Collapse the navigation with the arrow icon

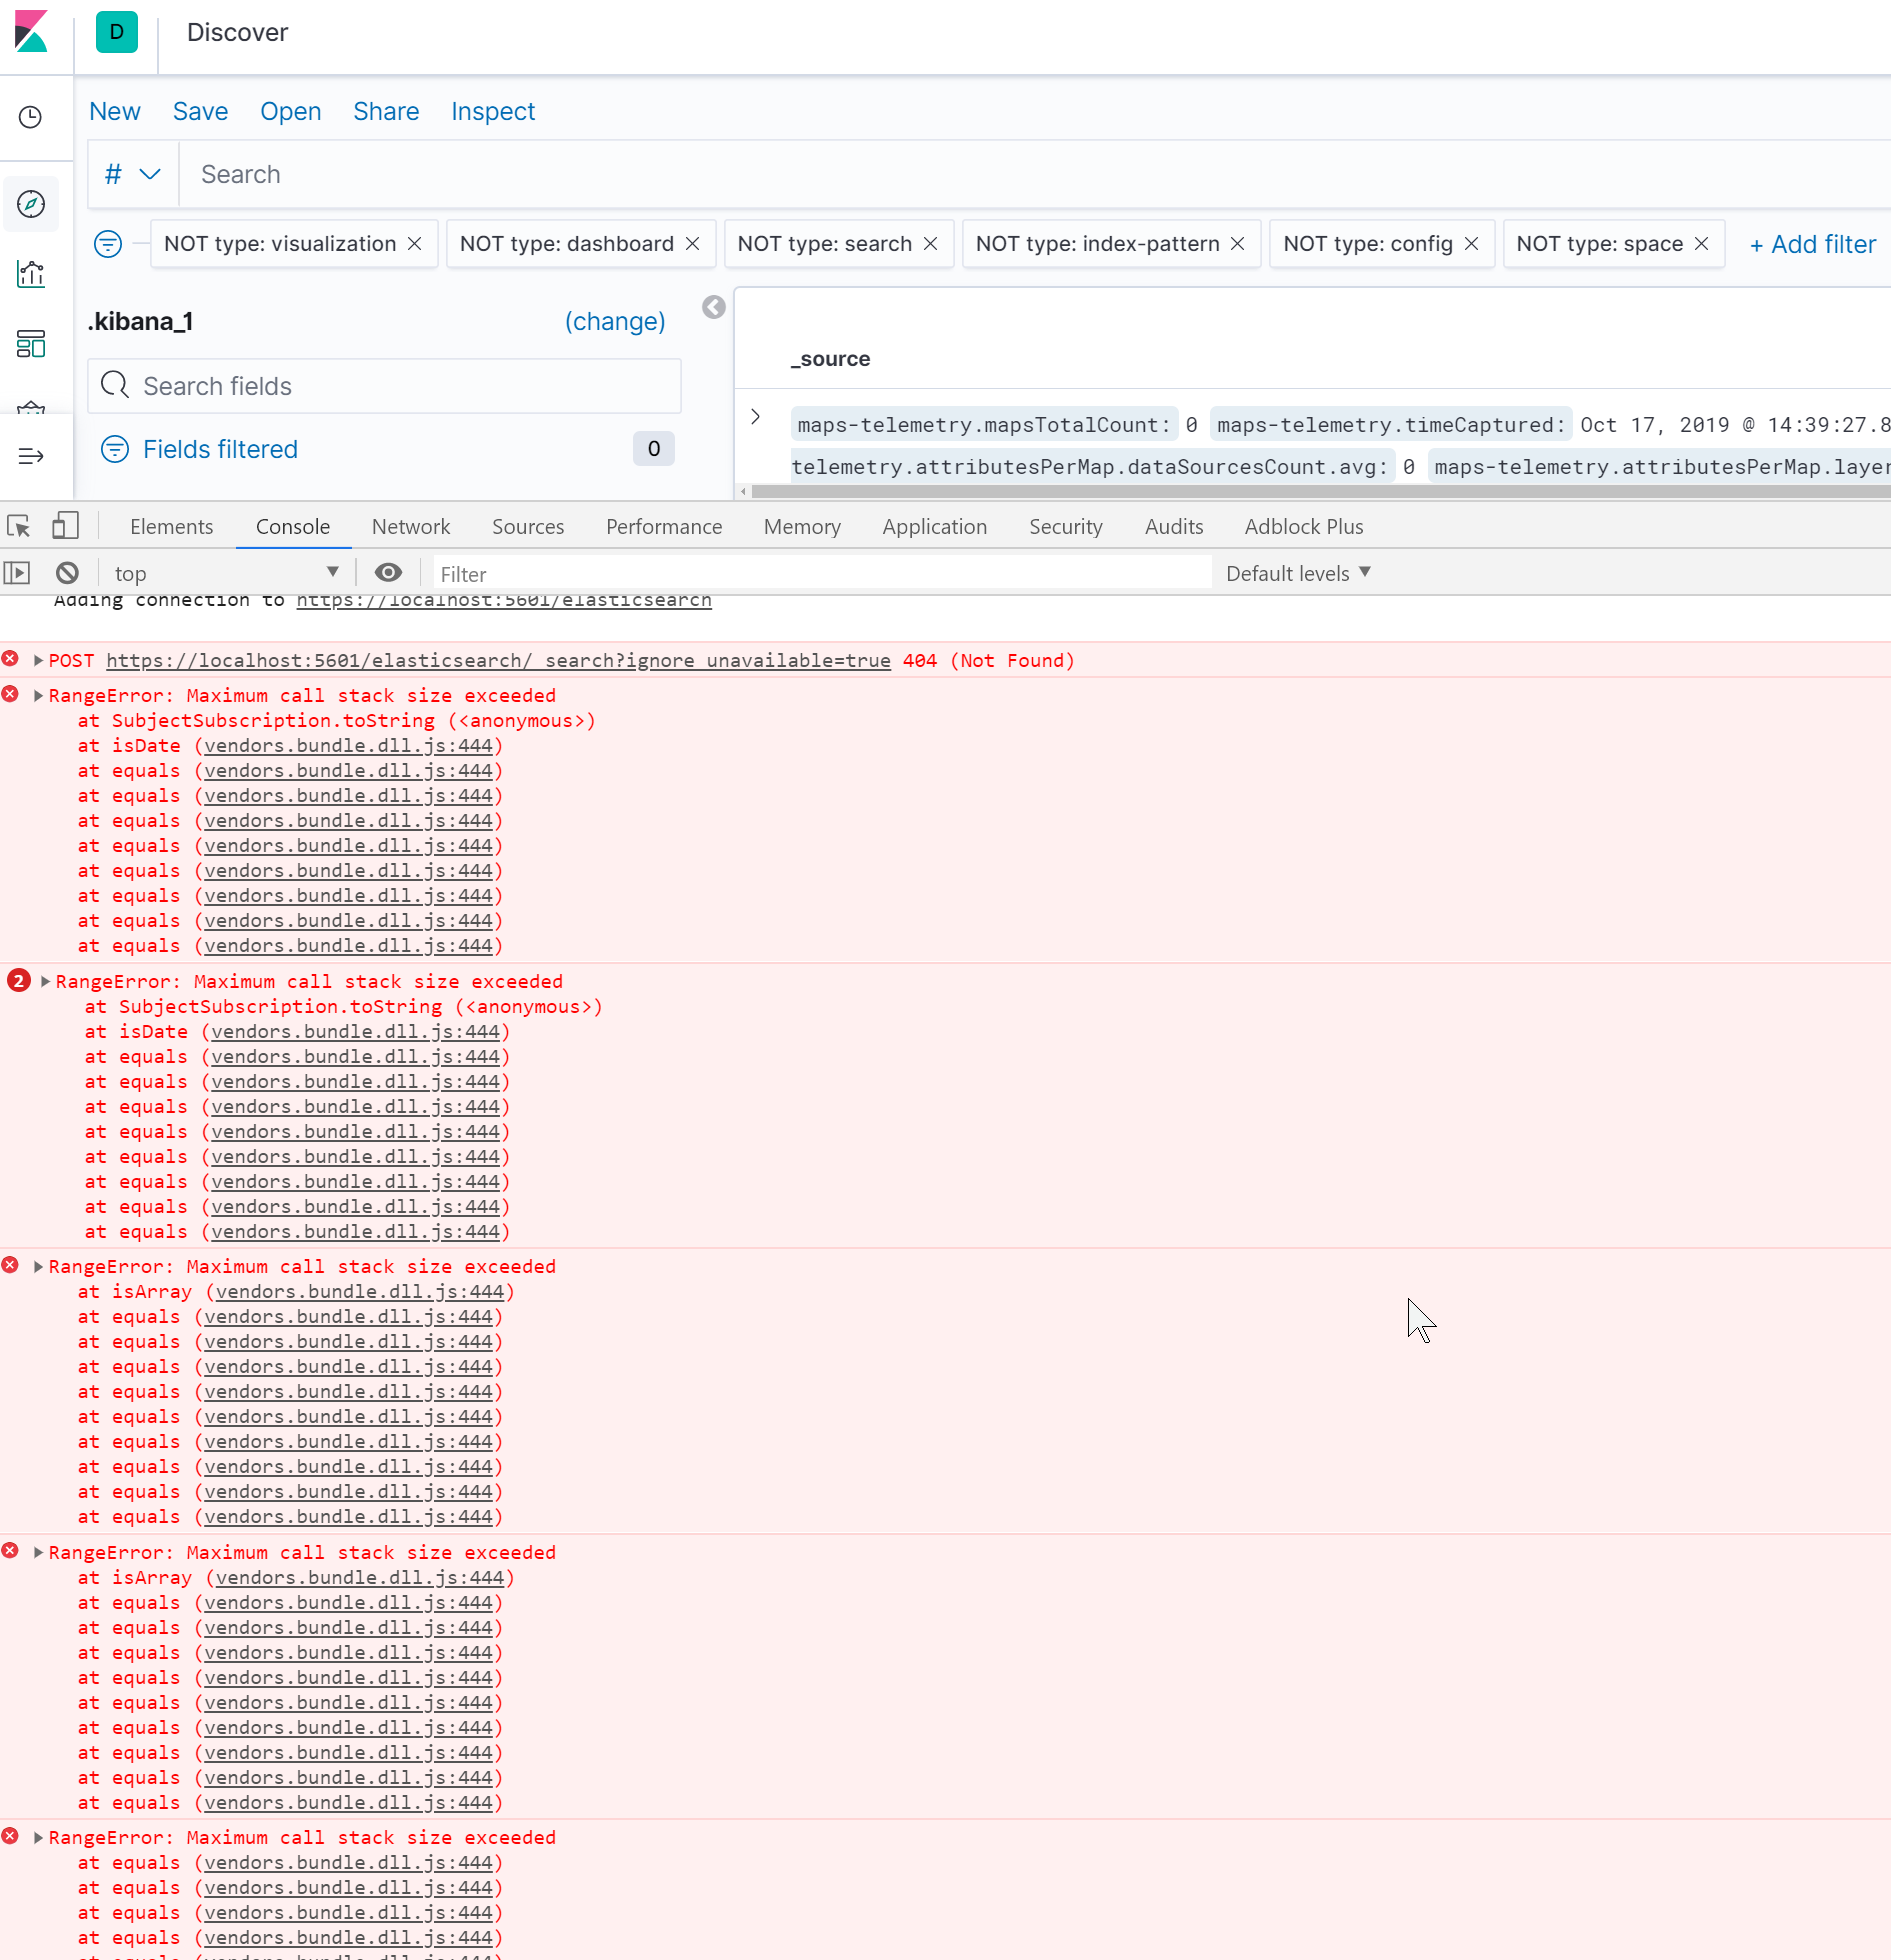pyautogui.click(x=31, y=456)
